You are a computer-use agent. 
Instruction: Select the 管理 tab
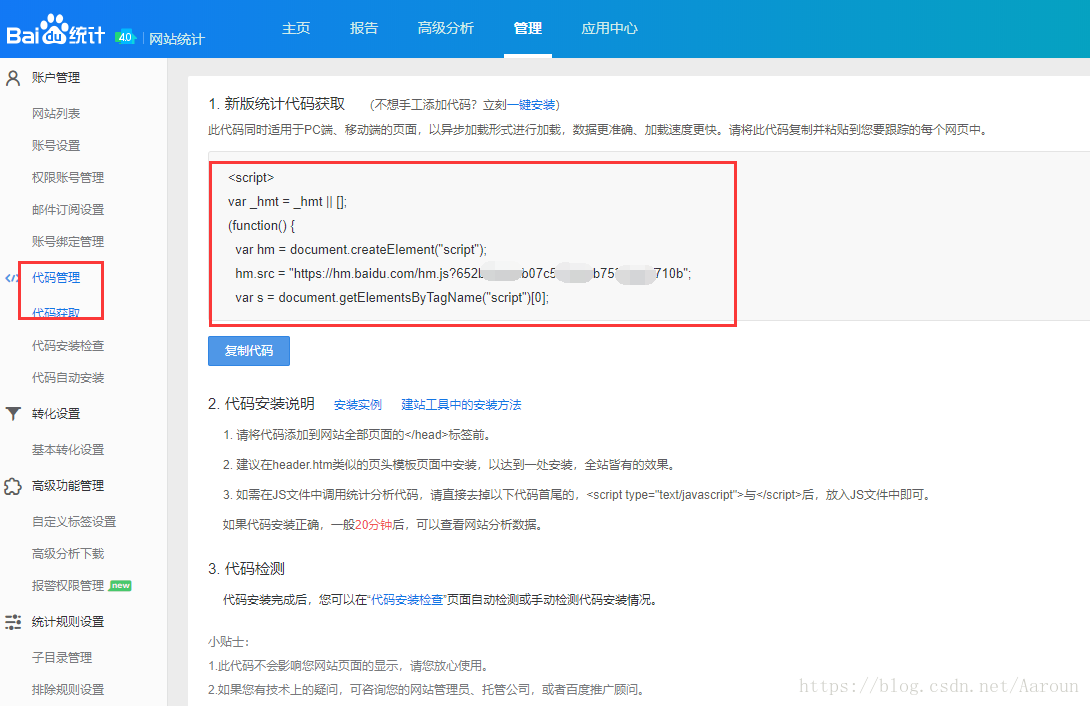point(528,28)
